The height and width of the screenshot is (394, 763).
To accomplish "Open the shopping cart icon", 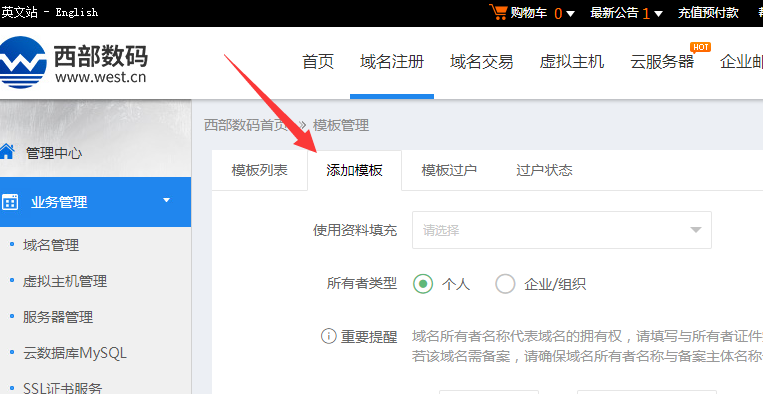I will pyautogui.click(x=498, y=12).
